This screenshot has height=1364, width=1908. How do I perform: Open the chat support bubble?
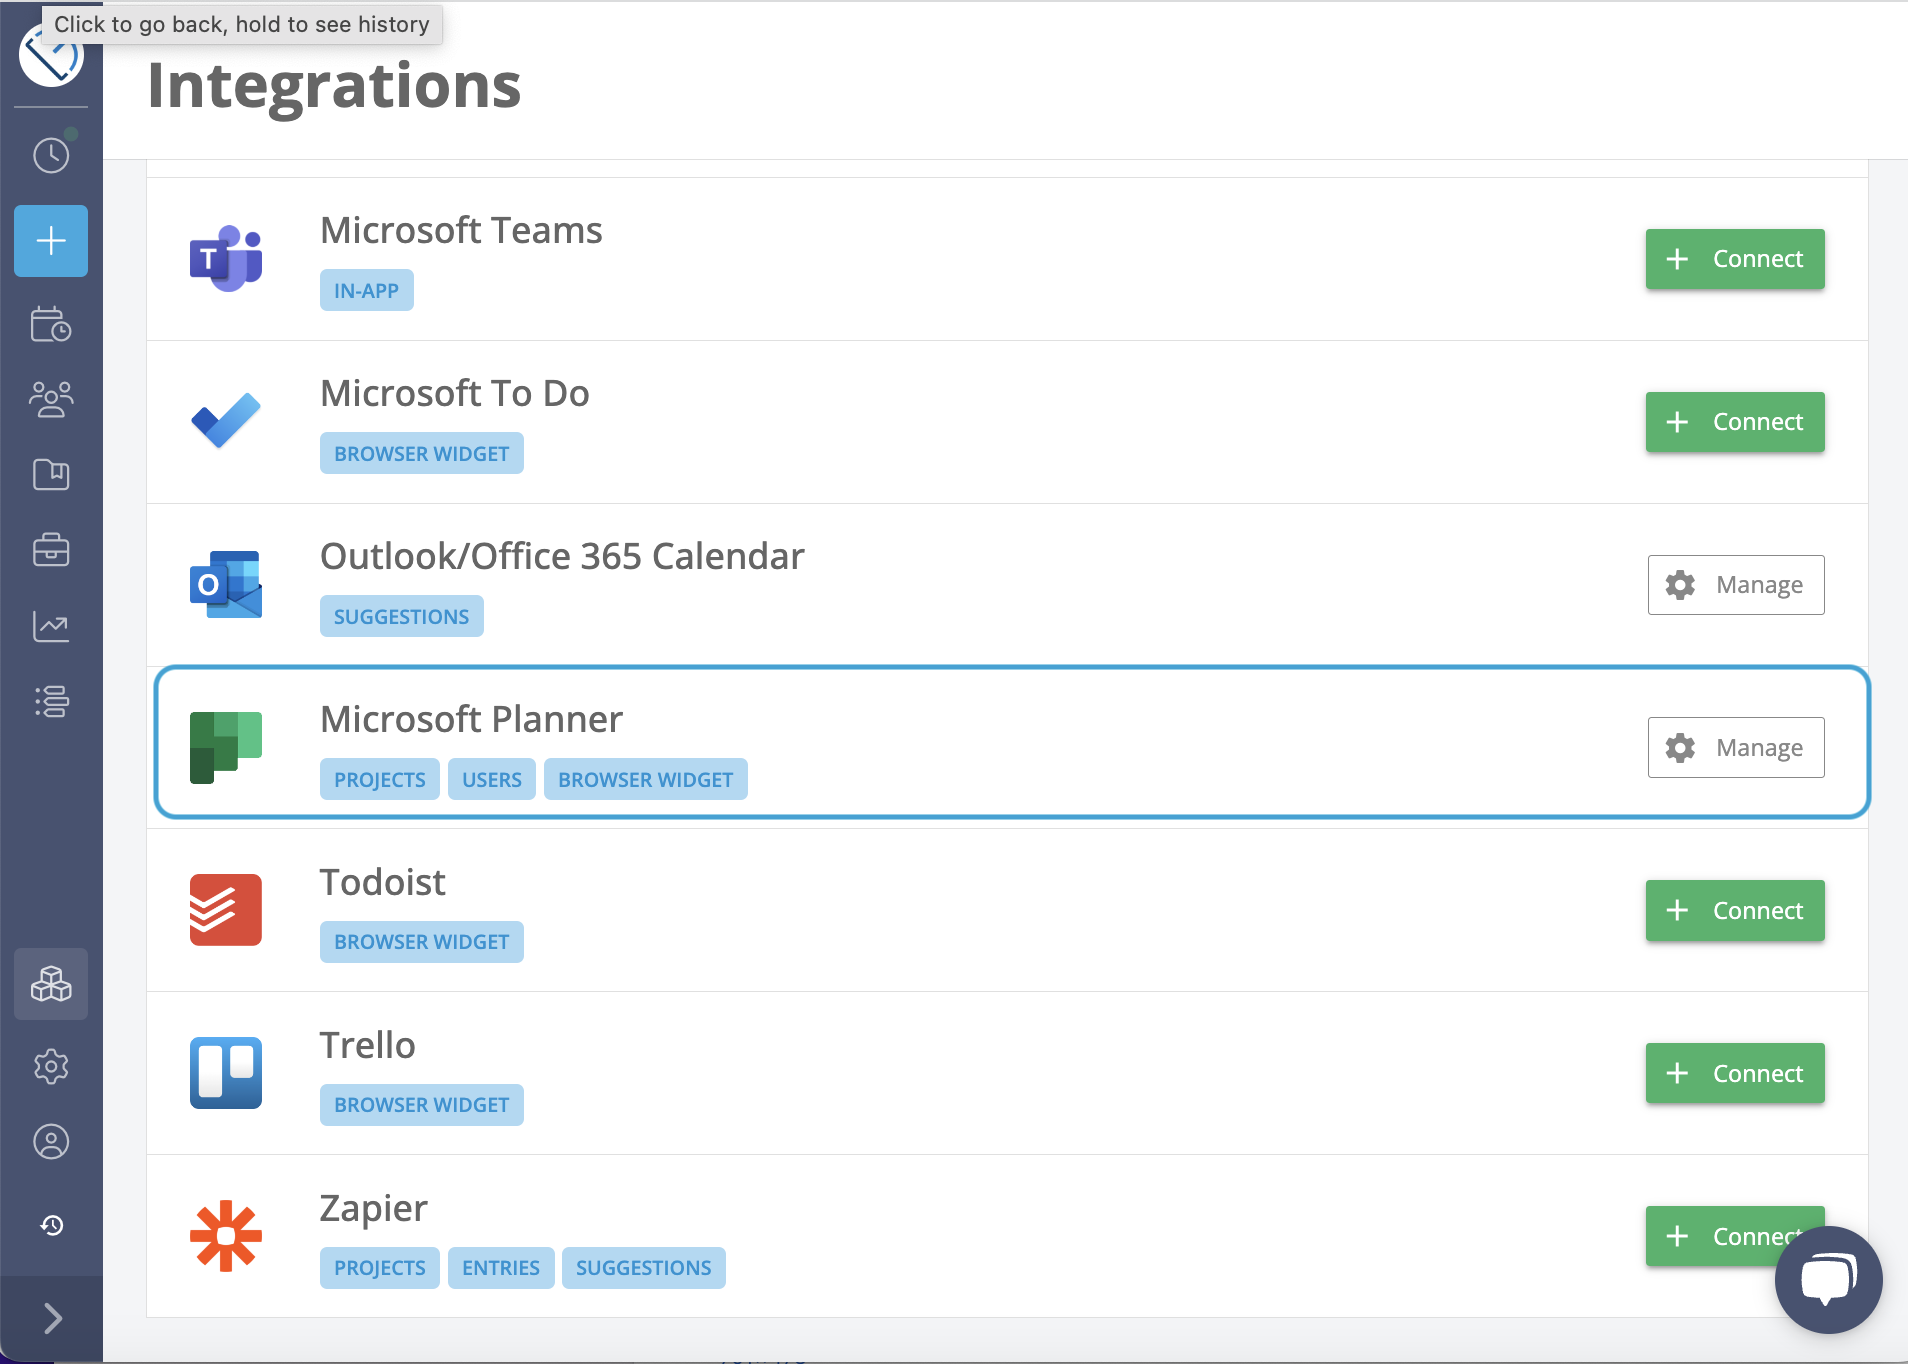click(x=1828, y=1280)
